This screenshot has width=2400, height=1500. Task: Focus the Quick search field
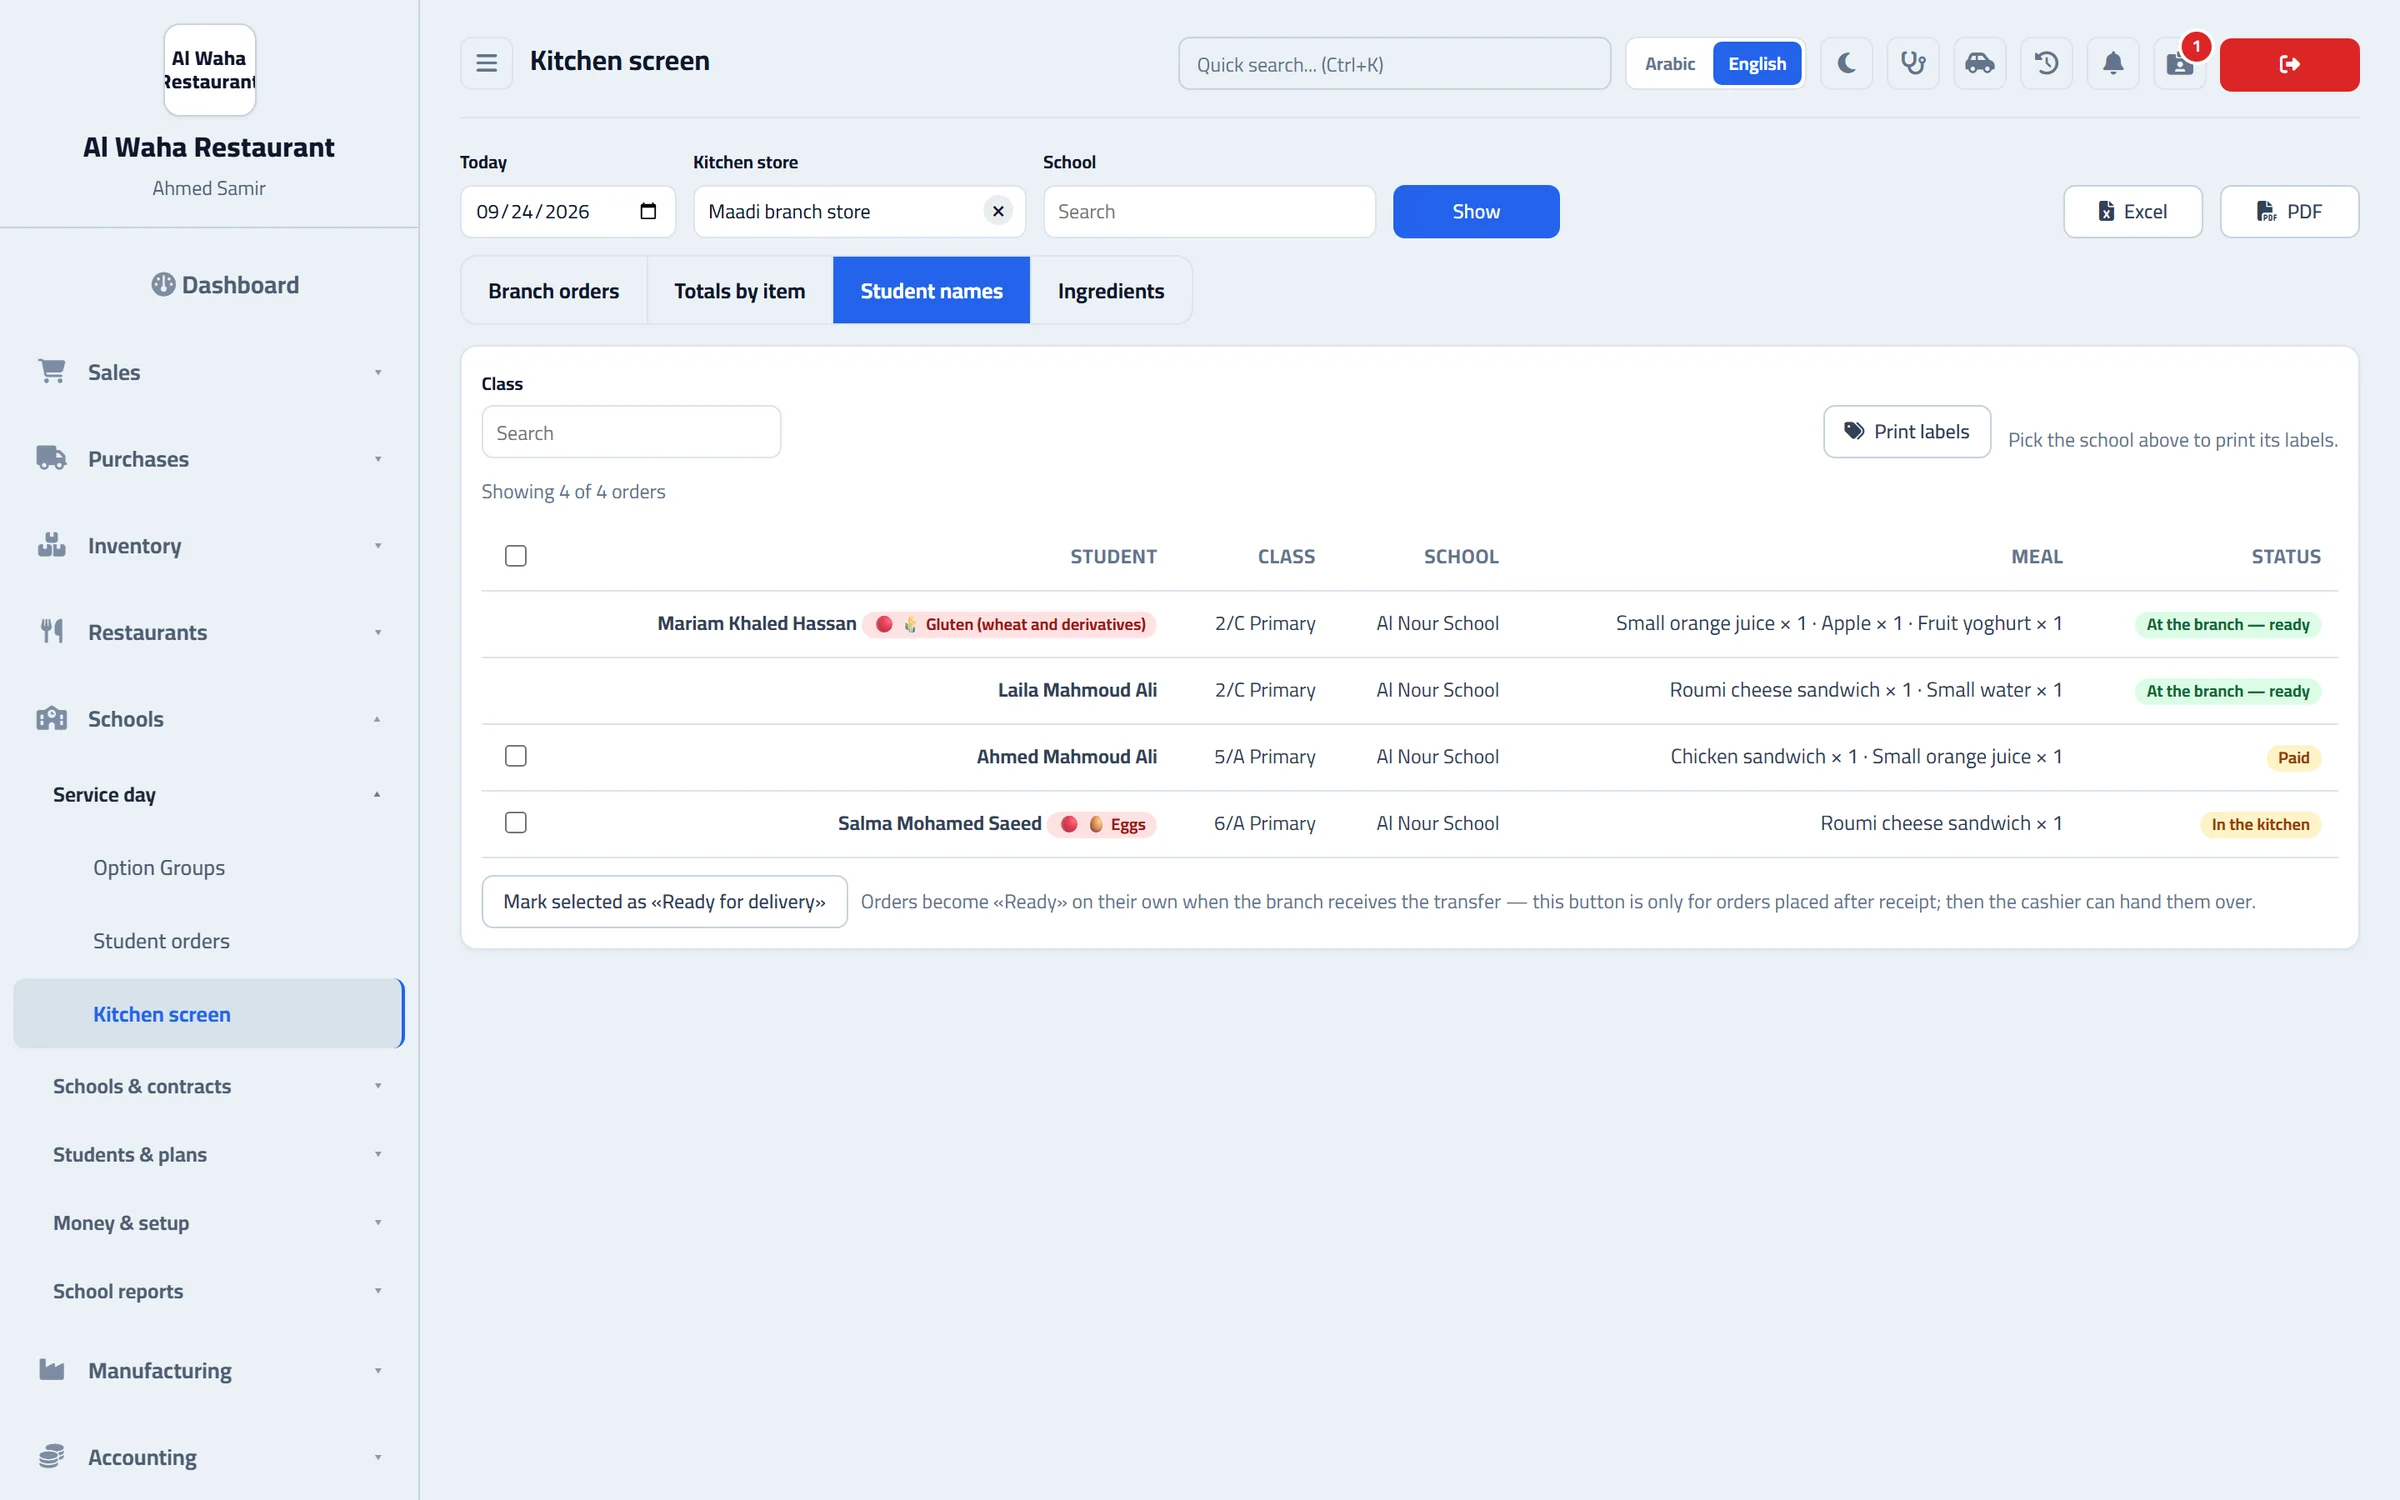(1394, 64)
